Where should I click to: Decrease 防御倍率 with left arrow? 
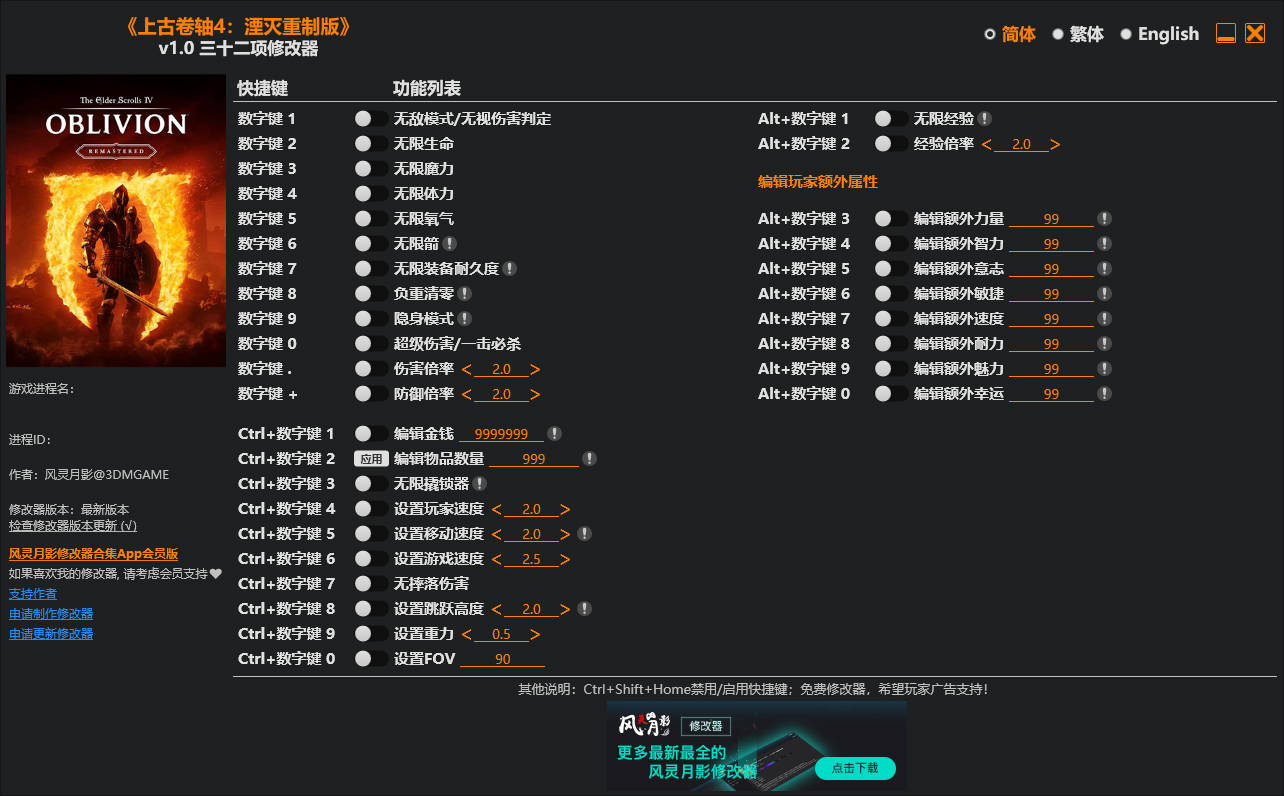tap(467, 394)
